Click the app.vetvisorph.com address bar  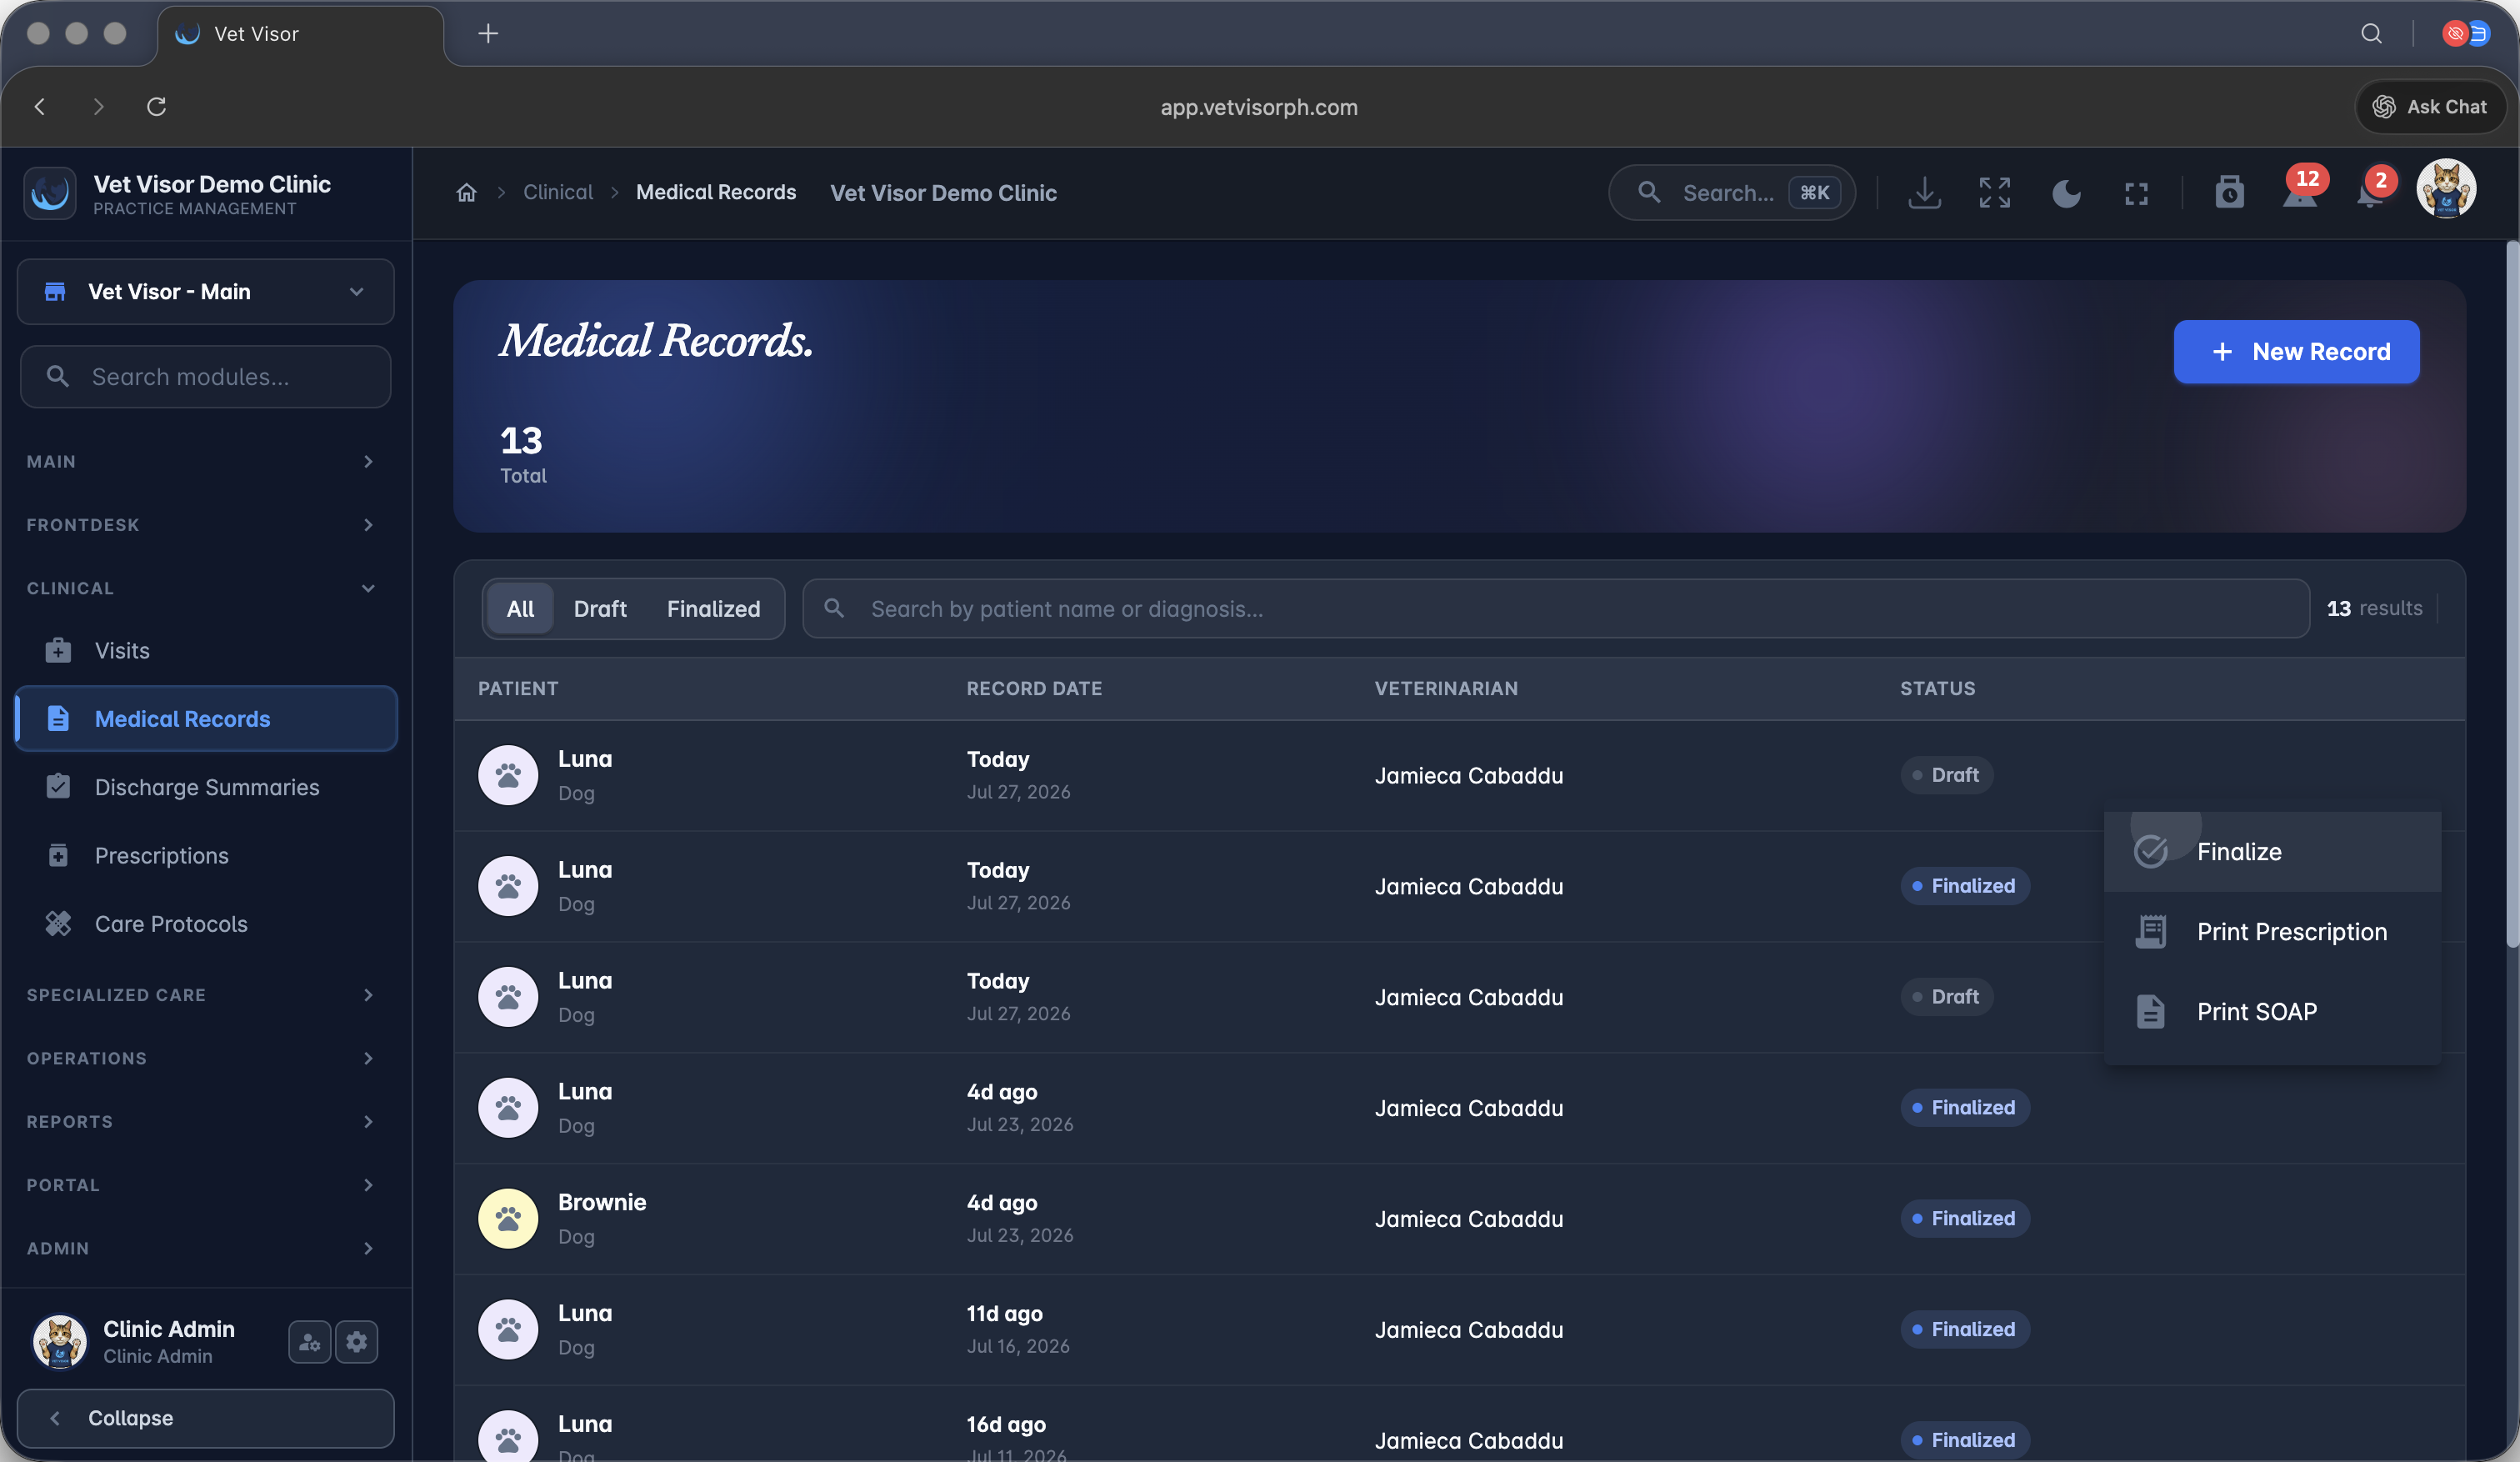coord(1259,107)
